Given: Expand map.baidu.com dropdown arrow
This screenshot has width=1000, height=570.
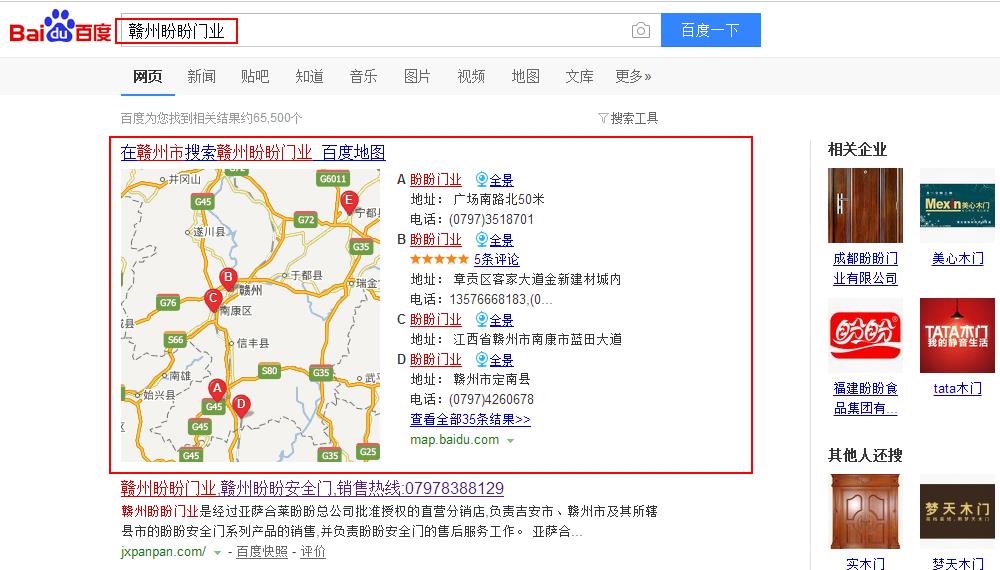Looking at the screenshot, I should click(510, 441).
